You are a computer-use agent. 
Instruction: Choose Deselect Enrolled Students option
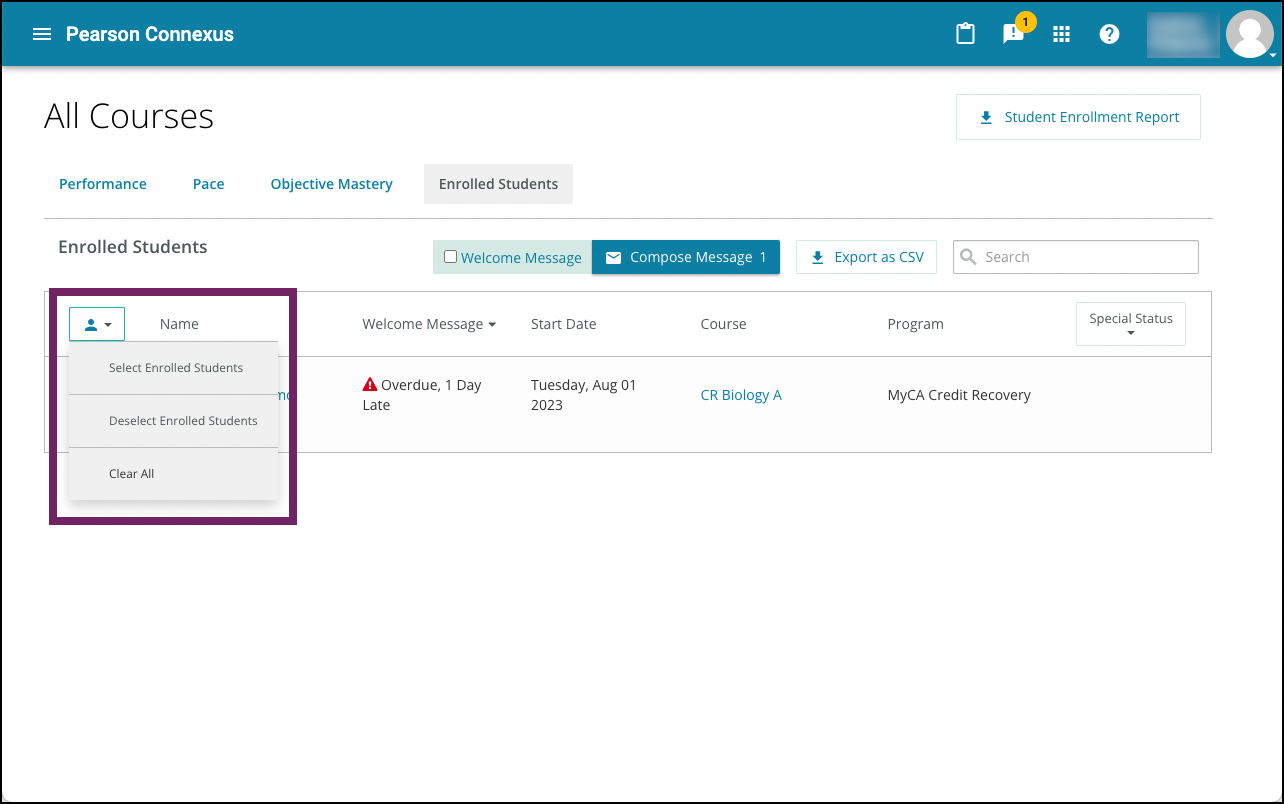pos(173,421)
